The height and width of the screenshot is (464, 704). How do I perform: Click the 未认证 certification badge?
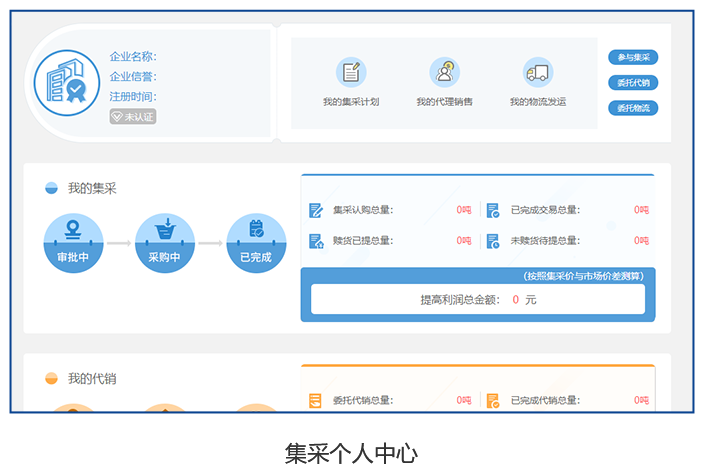pos(133,117)
